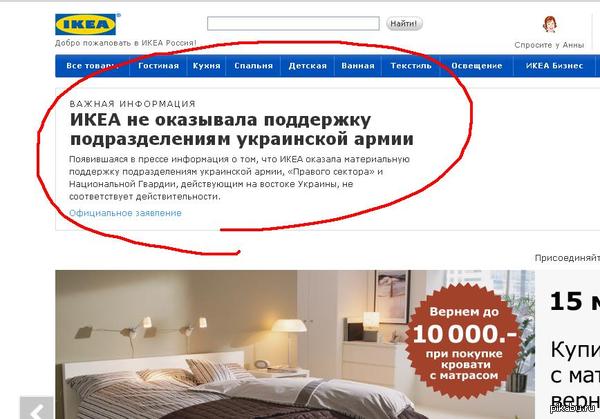Open the Текстиль category

[x=411, y=66]
